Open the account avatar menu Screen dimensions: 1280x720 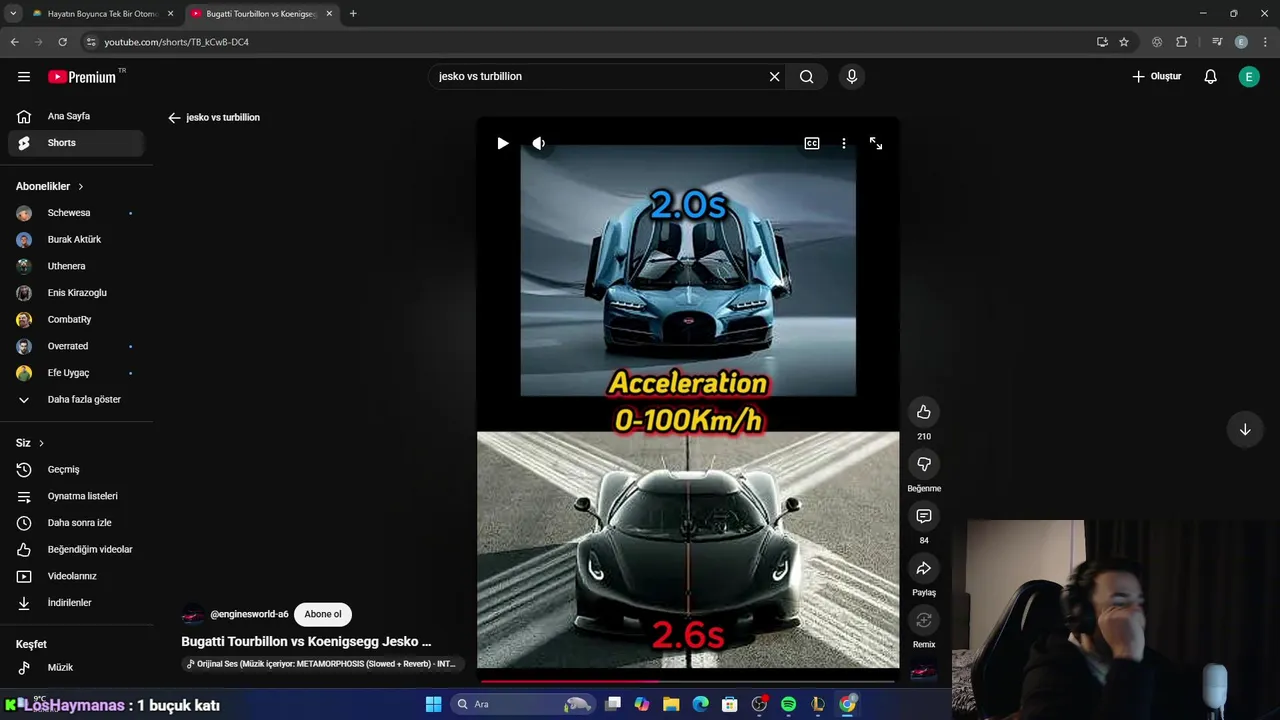(1249, 77)
